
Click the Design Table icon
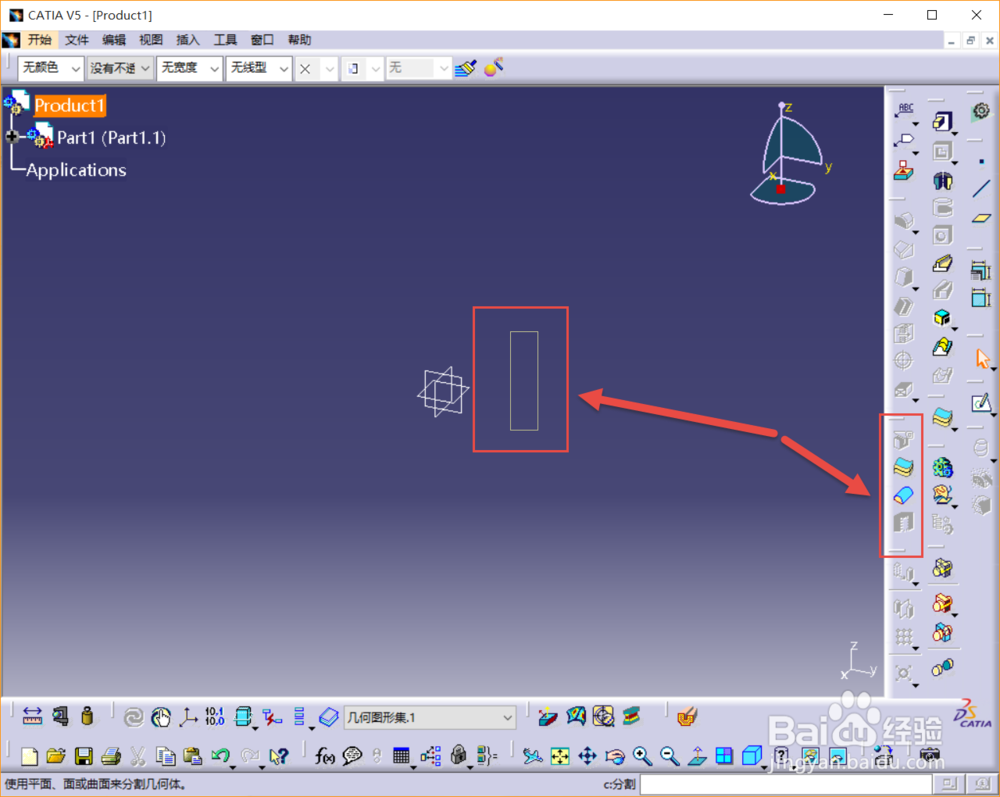click(401, 756)
